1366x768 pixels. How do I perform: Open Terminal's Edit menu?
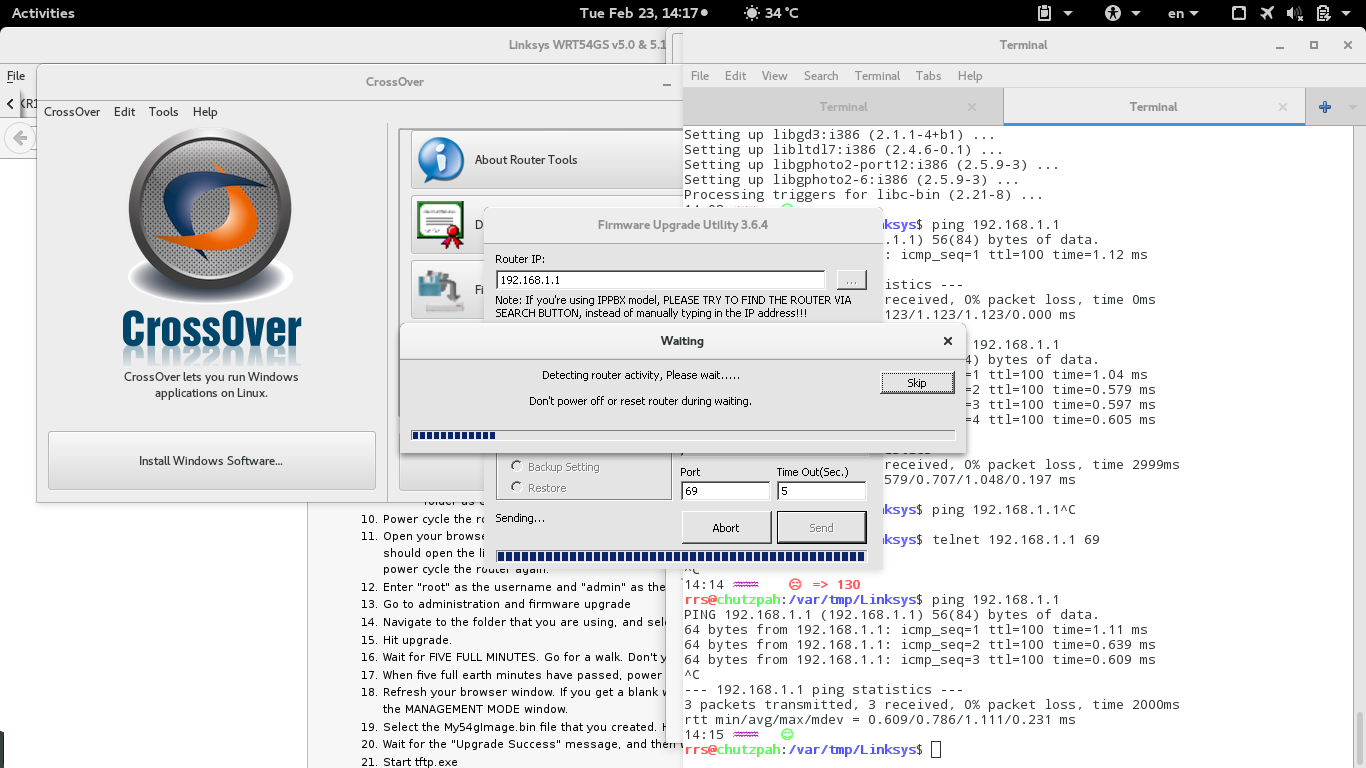pos(735,76)
